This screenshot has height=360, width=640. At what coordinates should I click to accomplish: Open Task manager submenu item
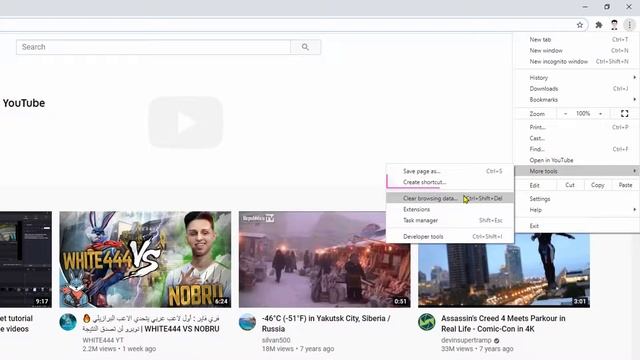pyautogui.click(x=450, y=220)
